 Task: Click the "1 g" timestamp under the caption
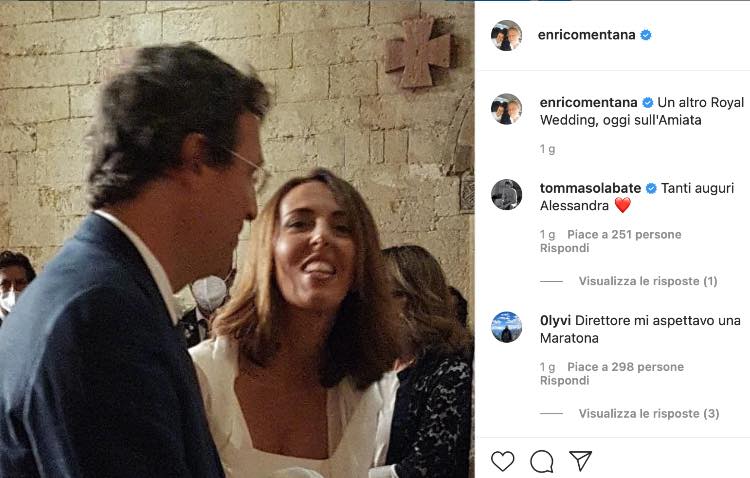click(547, 149)
